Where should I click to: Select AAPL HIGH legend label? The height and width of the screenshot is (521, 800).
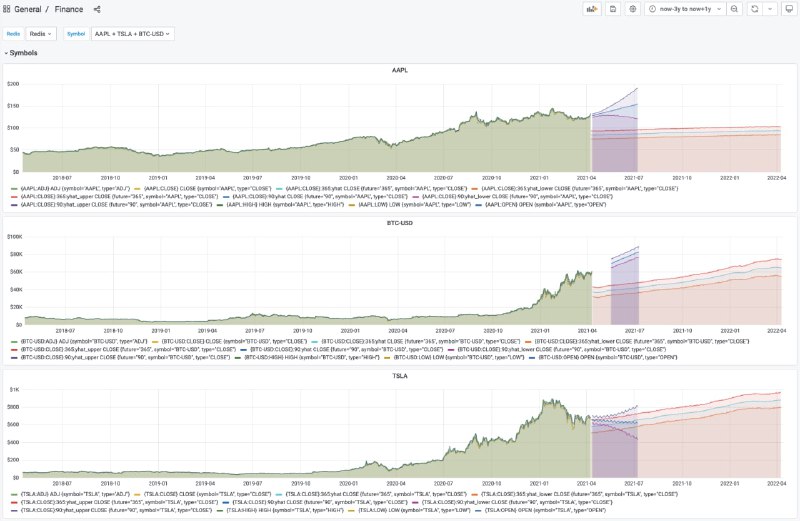[x=285, y=205]
